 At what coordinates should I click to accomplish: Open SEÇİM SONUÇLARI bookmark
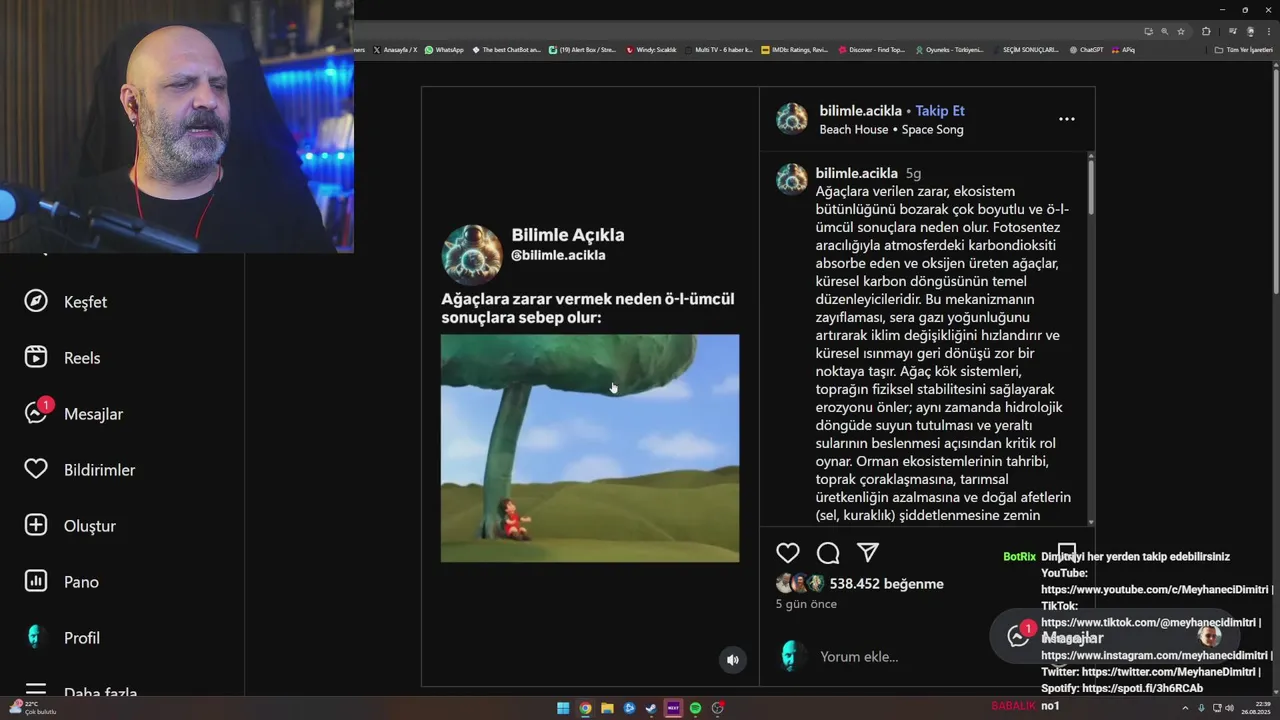[x=1024, y=49]
